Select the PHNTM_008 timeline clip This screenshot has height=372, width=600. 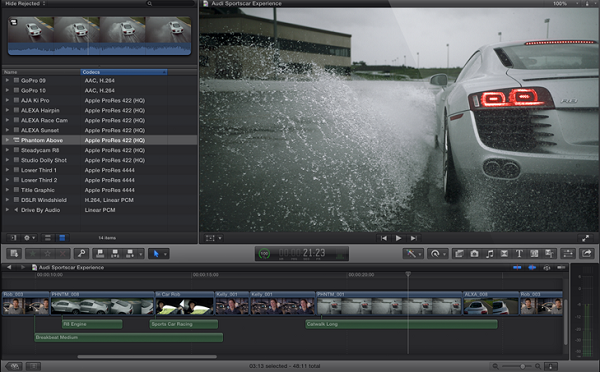click(102, 303)
